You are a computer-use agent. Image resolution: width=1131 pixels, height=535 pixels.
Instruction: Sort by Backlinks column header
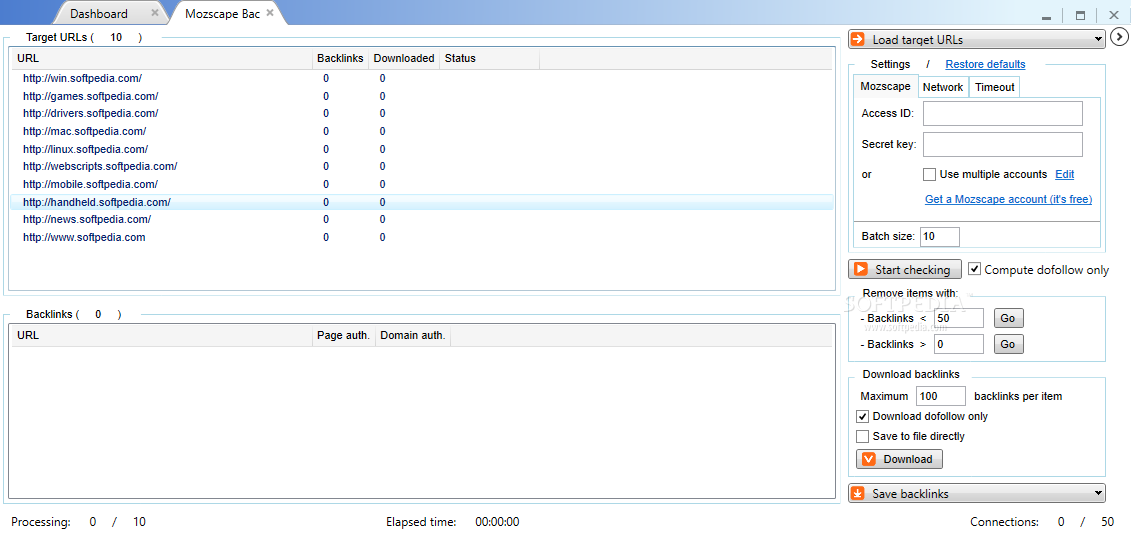click(340, 58)
